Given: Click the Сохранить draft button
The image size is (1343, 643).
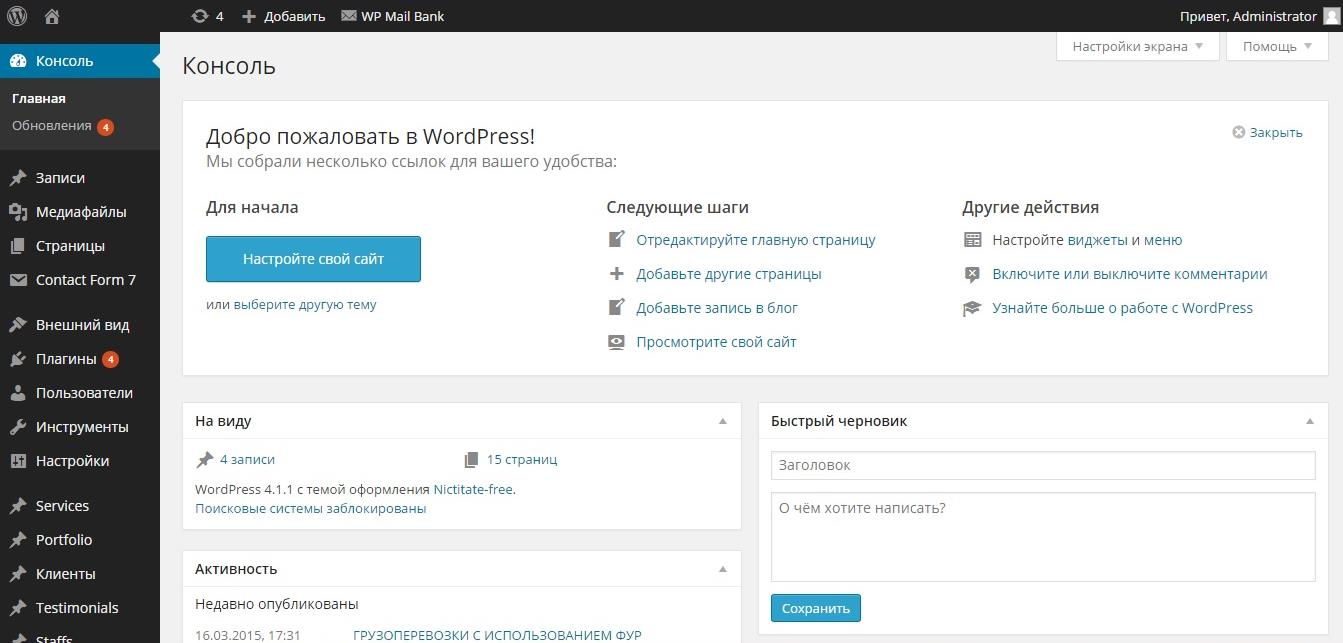Looking at the screenshot, I should (816, 608).
